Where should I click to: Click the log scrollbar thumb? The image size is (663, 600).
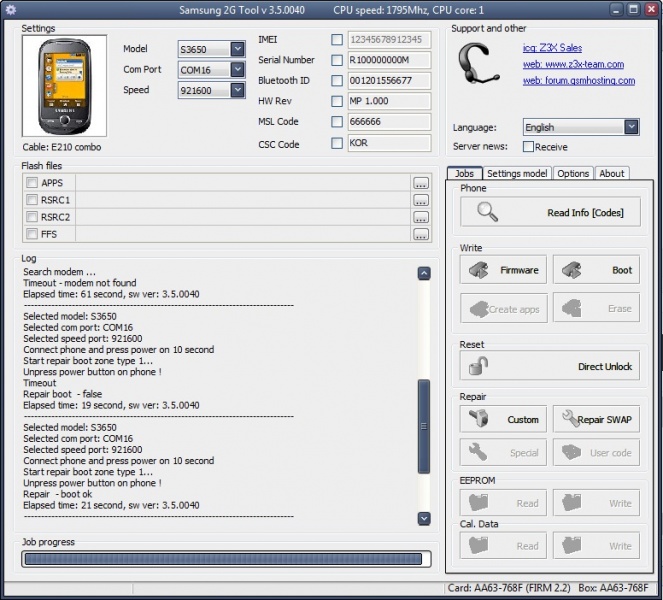pos(424,426)
